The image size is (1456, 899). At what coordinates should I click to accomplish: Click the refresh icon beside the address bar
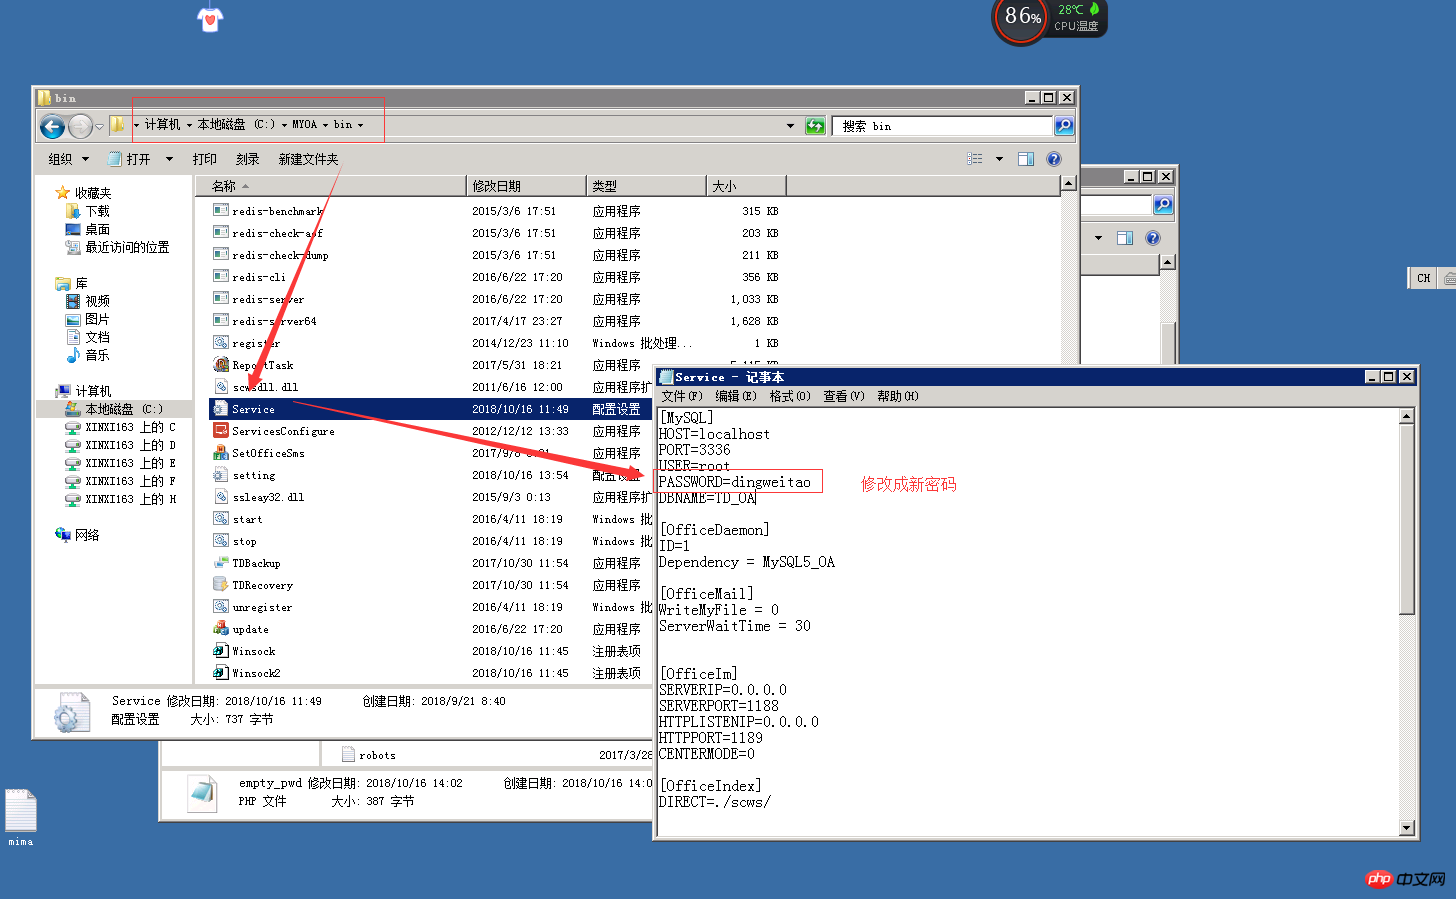coord(815,126)
